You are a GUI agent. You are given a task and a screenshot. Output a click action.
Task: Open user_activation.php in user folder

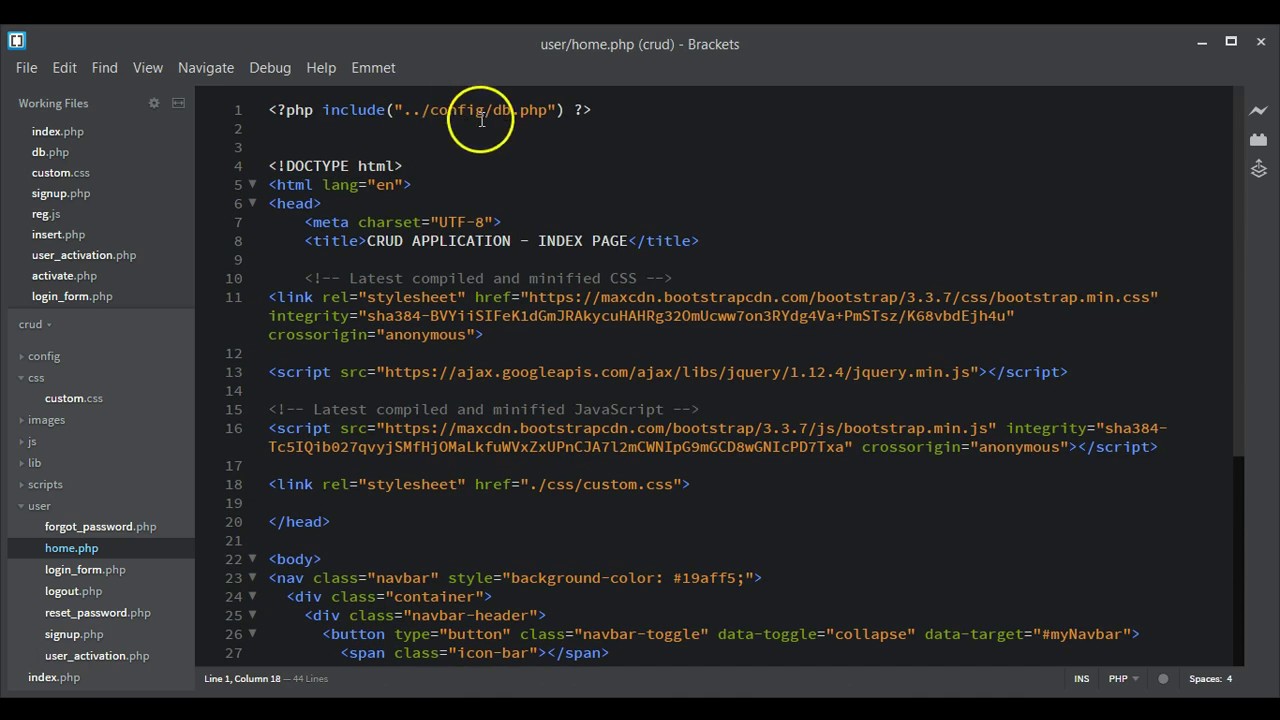[x=97, y=656]
